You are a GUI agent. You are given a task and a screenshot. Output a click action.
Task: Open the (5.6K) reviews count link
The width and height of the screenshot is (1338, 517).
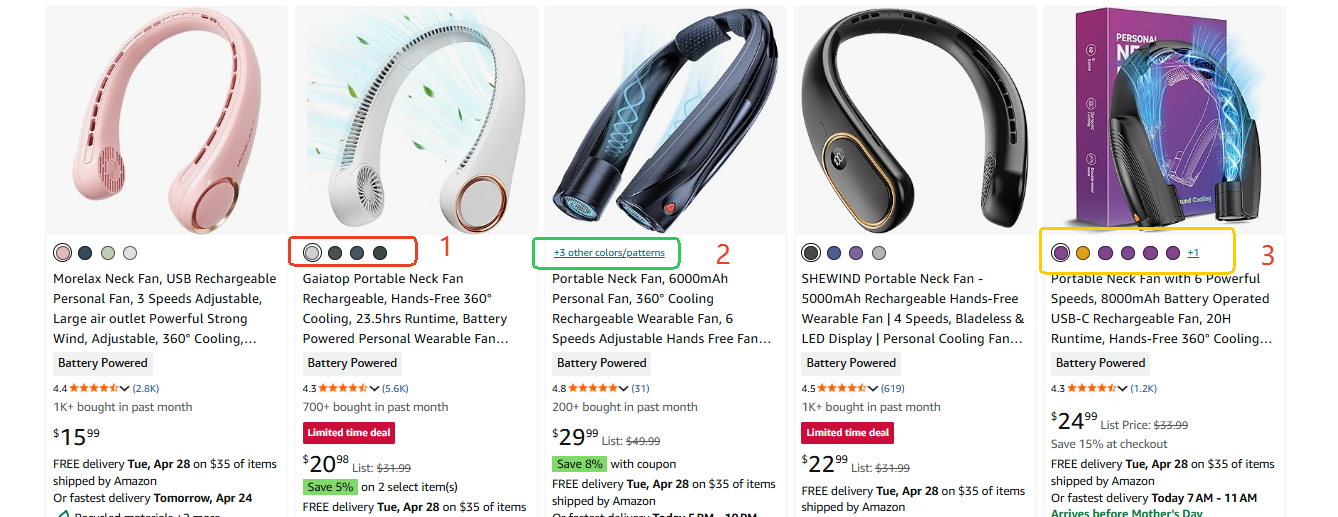coord(394,388)
